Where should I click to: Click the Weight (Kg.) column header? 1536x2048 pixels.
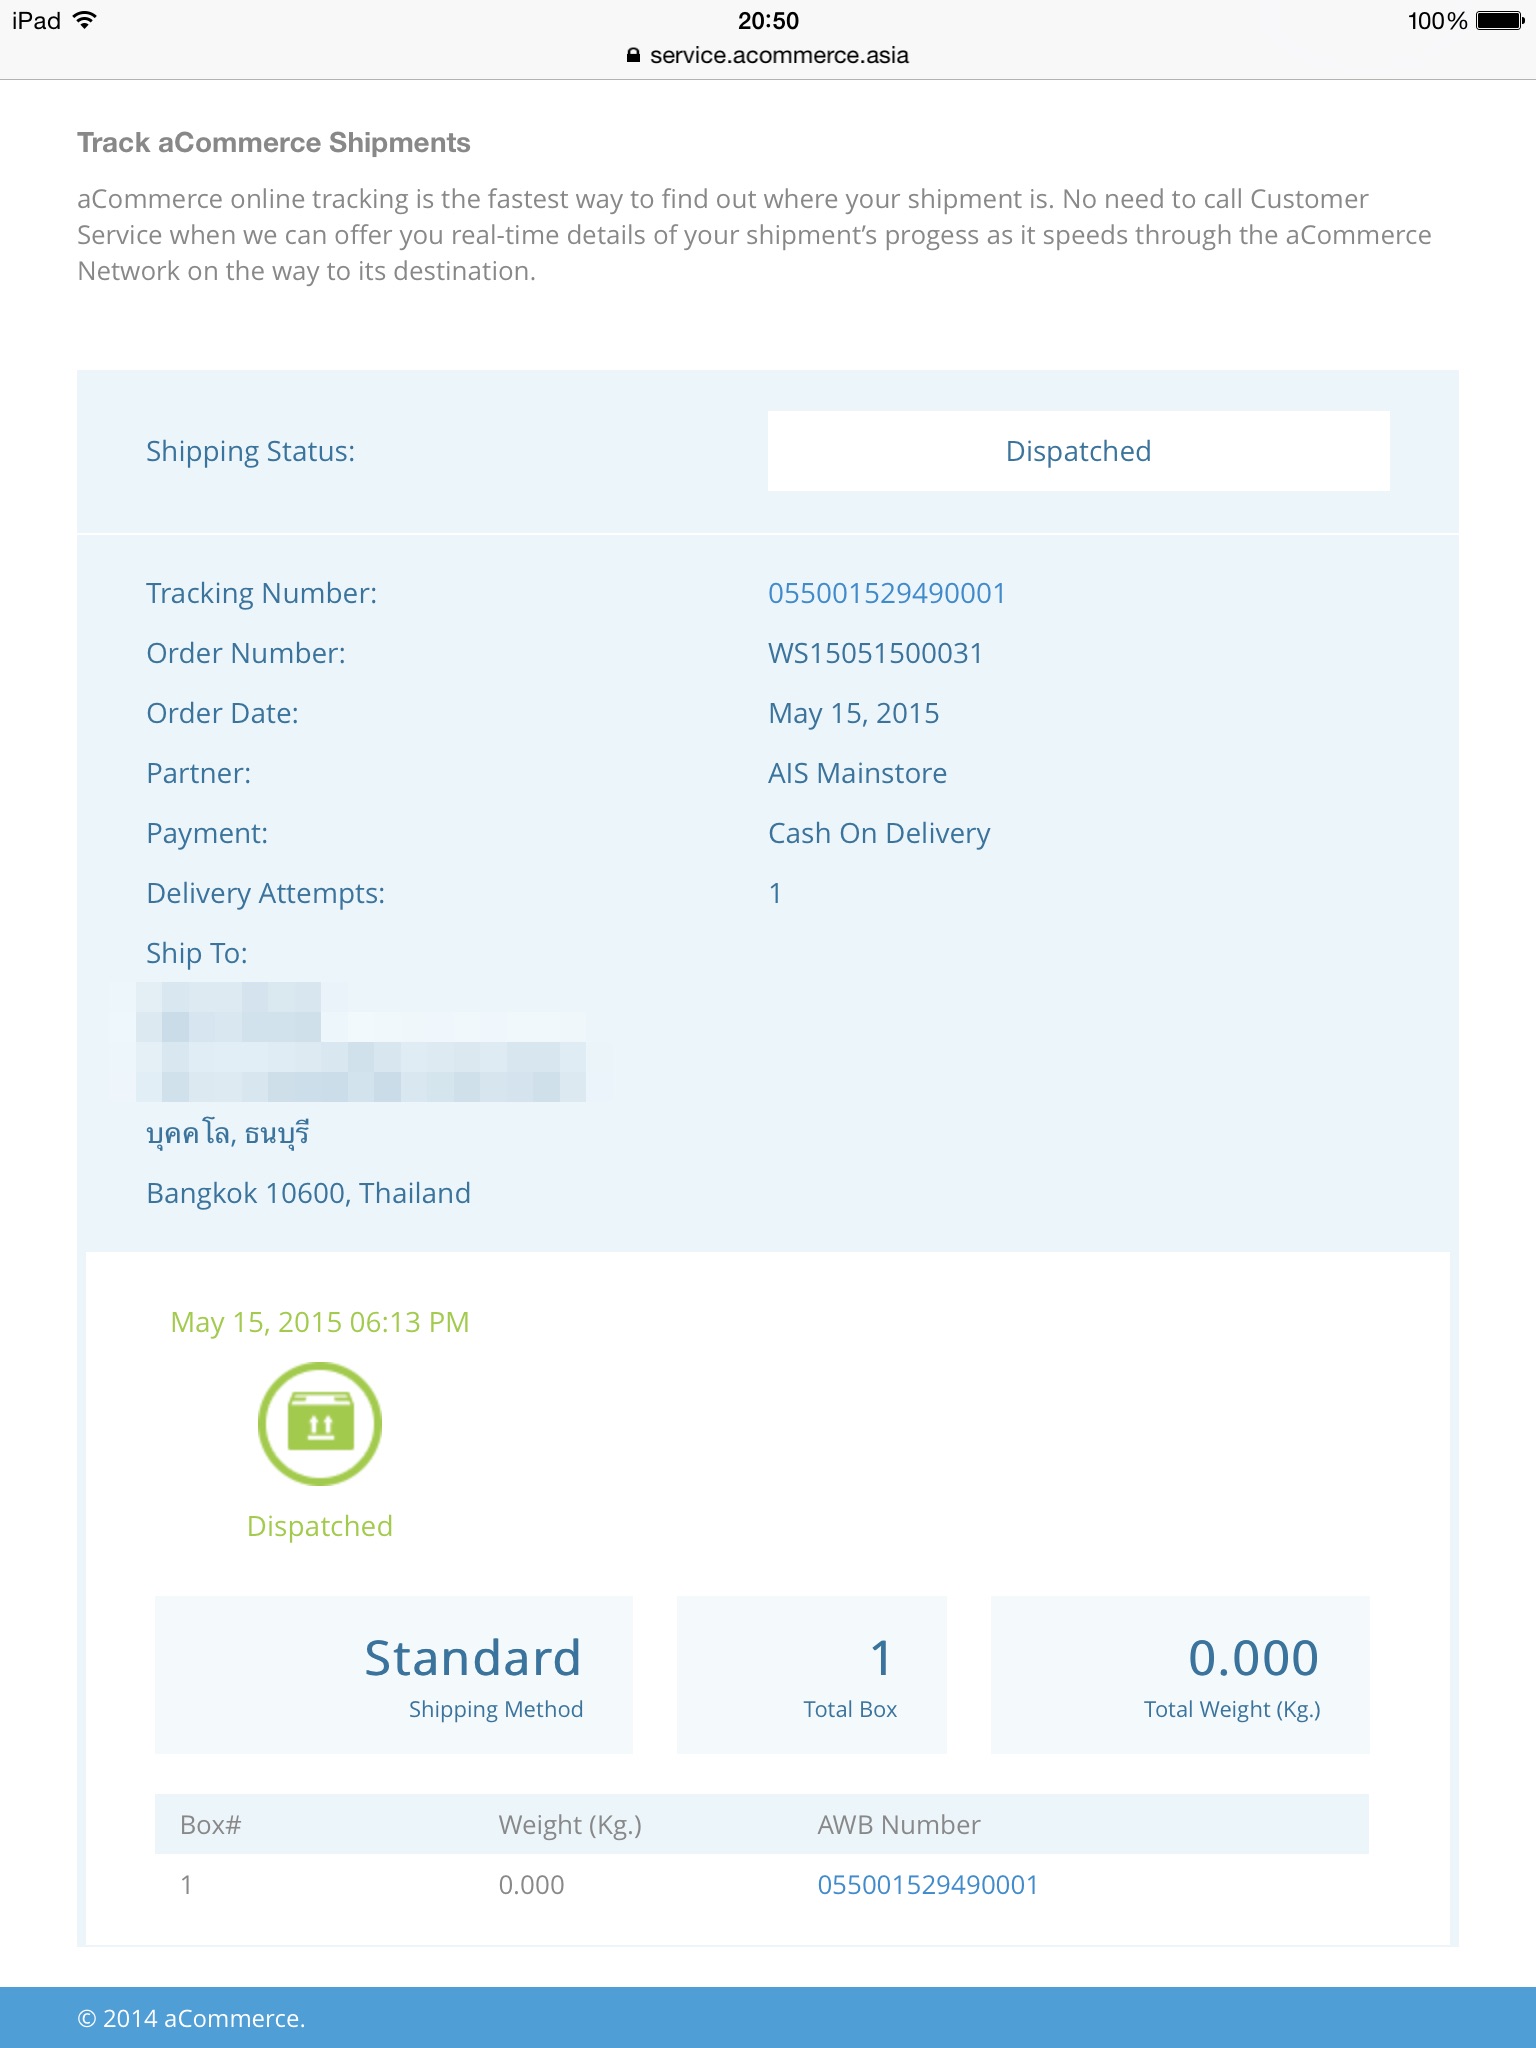click(x=570, y=1825)
